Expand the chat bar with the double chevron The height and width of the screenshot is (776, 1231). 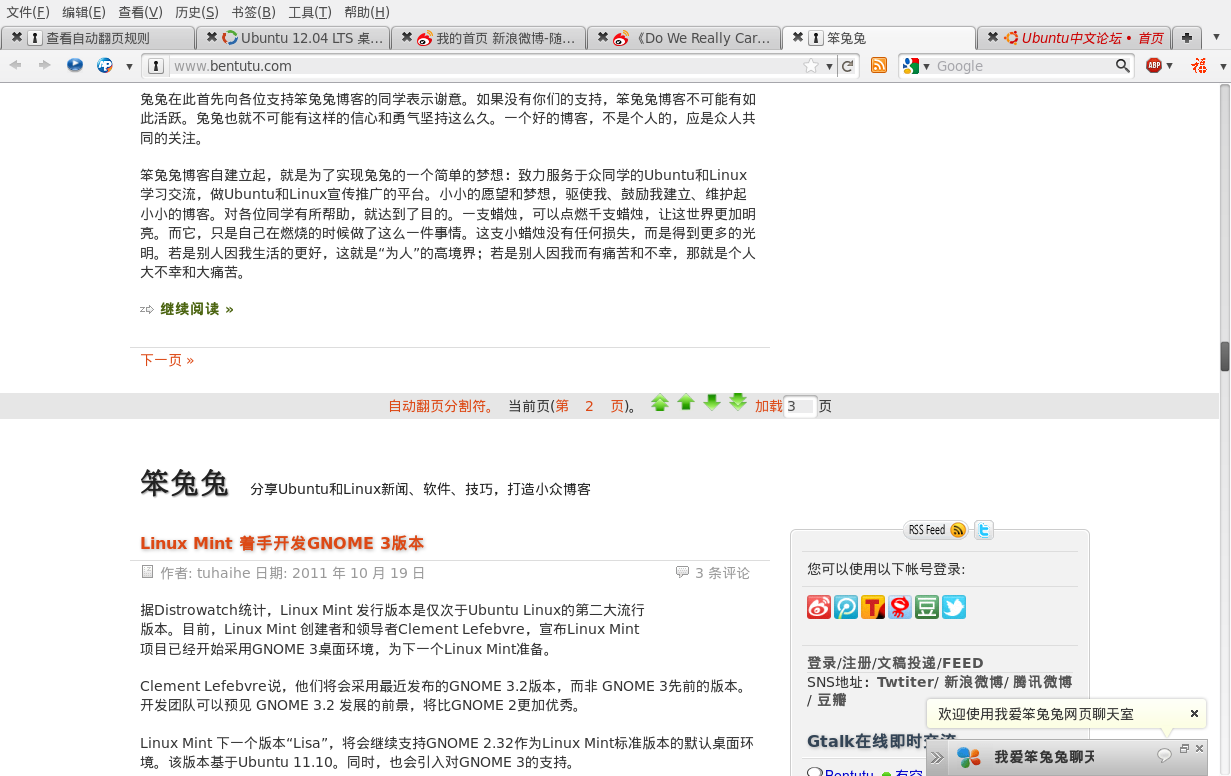tap(937, 757)
